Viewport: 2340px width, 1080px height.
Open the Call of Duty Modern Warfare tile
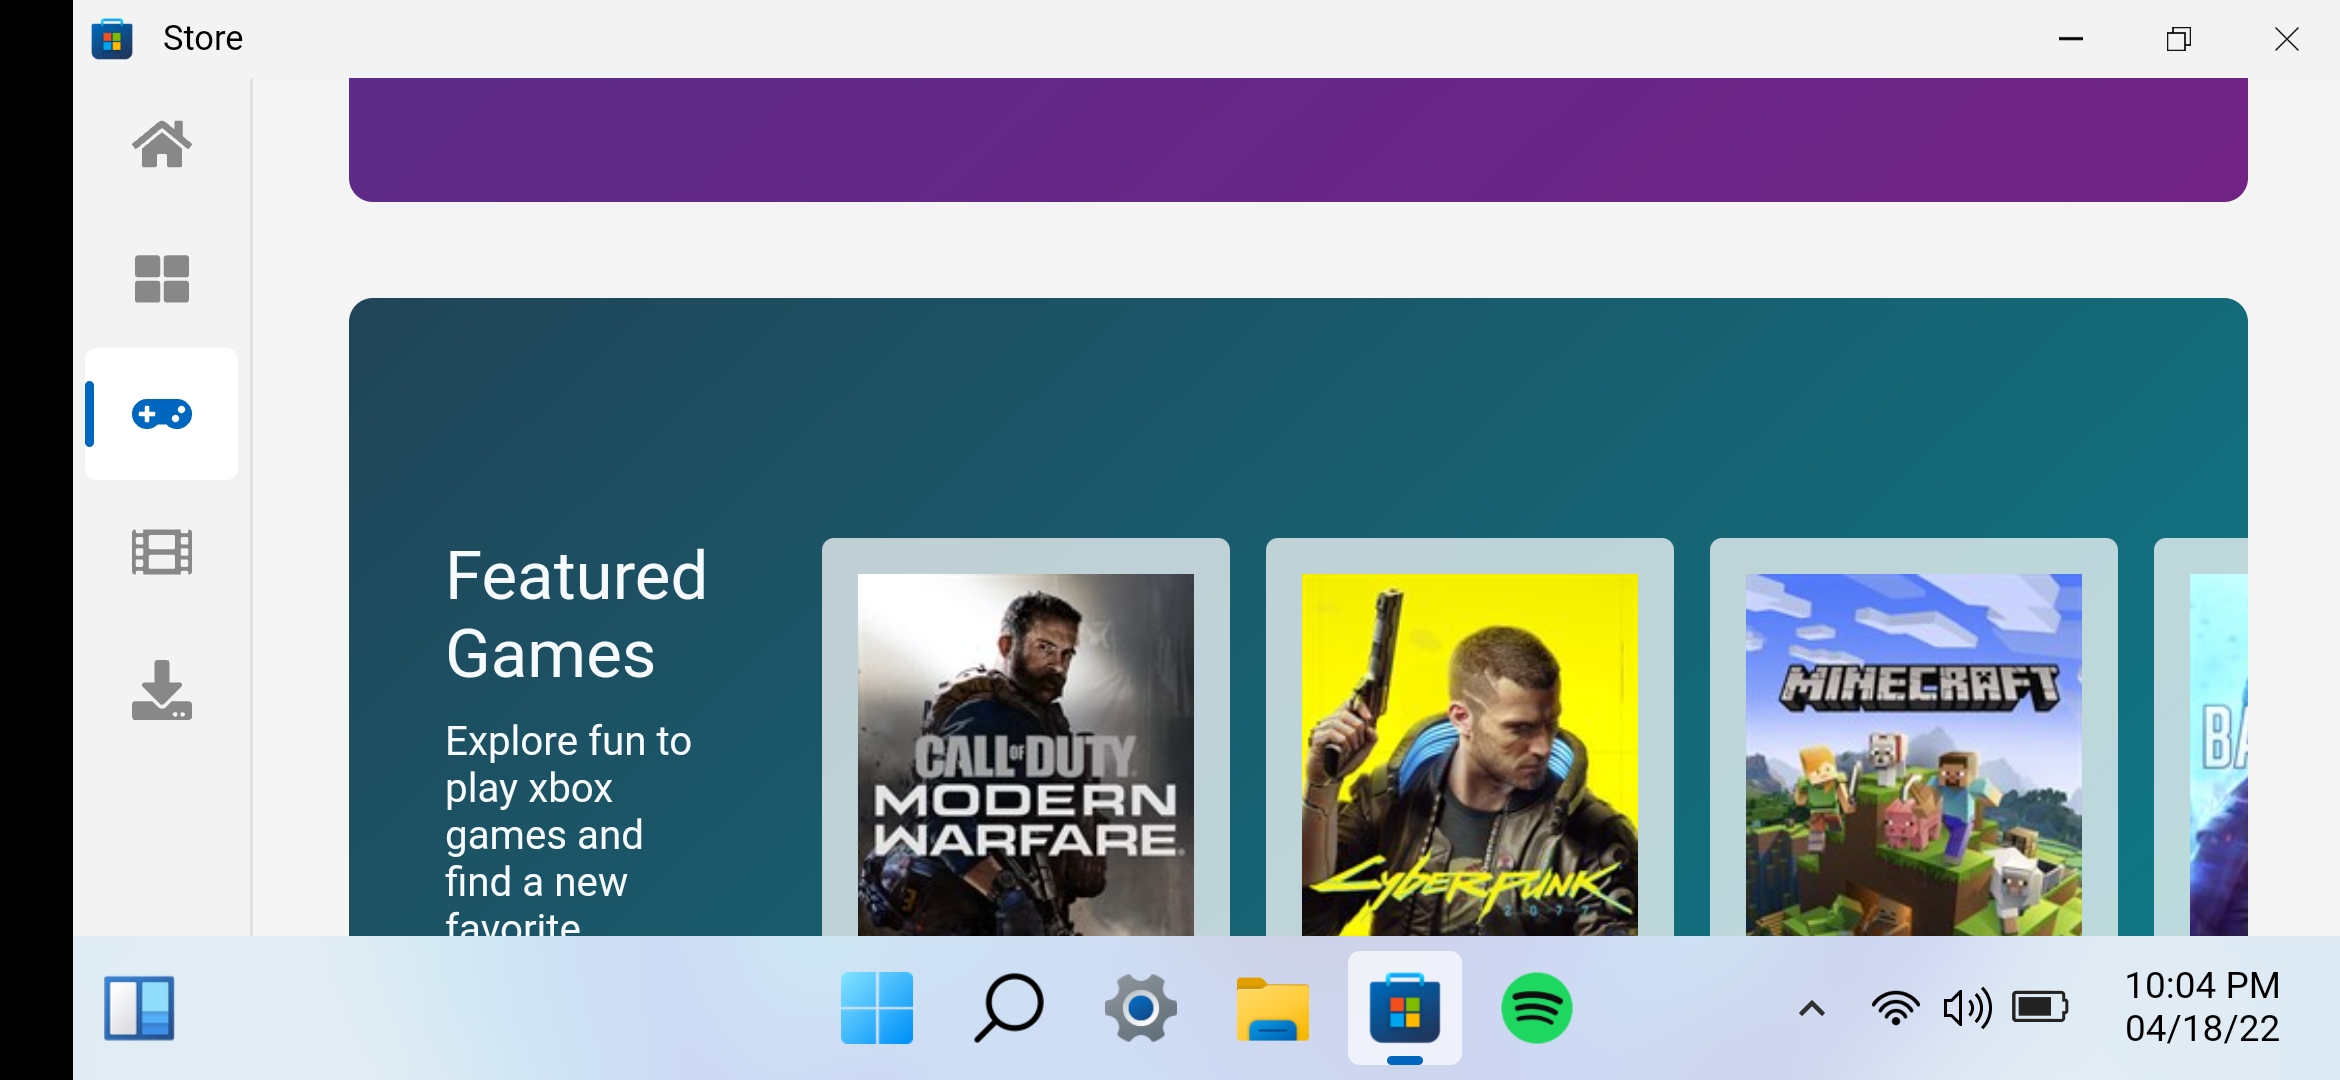pyautogui.click(x=1026, y=737)
